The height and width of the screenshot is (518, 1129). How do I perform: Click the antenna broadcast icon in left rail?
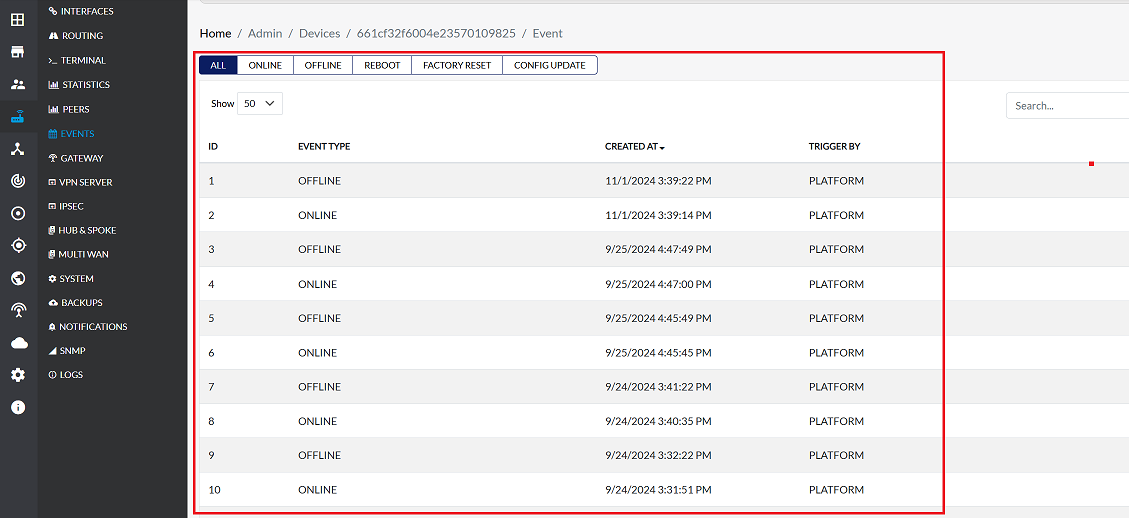[18, 310]
